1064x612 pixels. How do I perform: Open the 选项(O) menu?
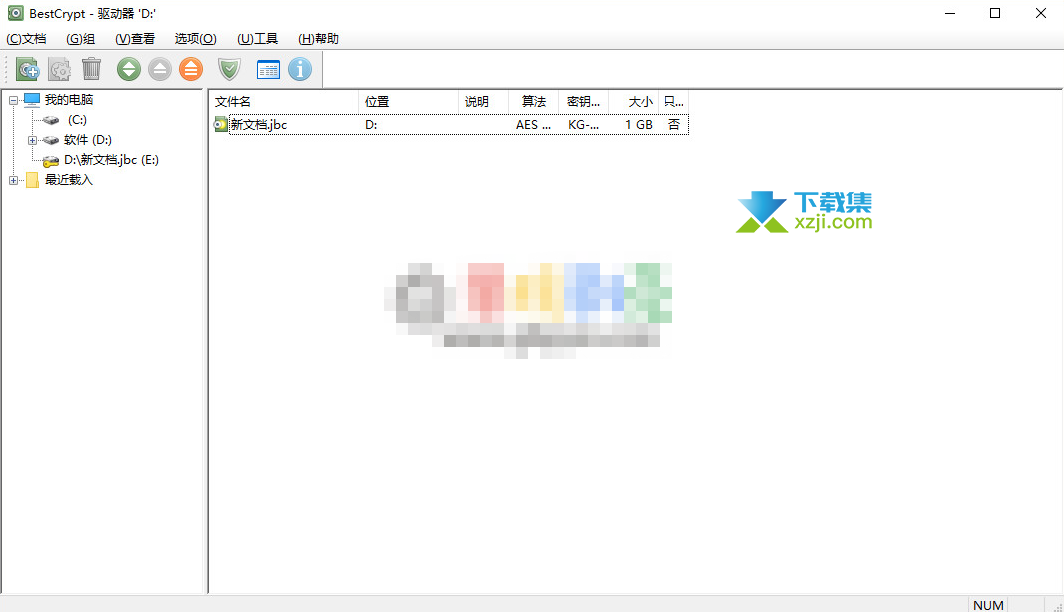195,39
